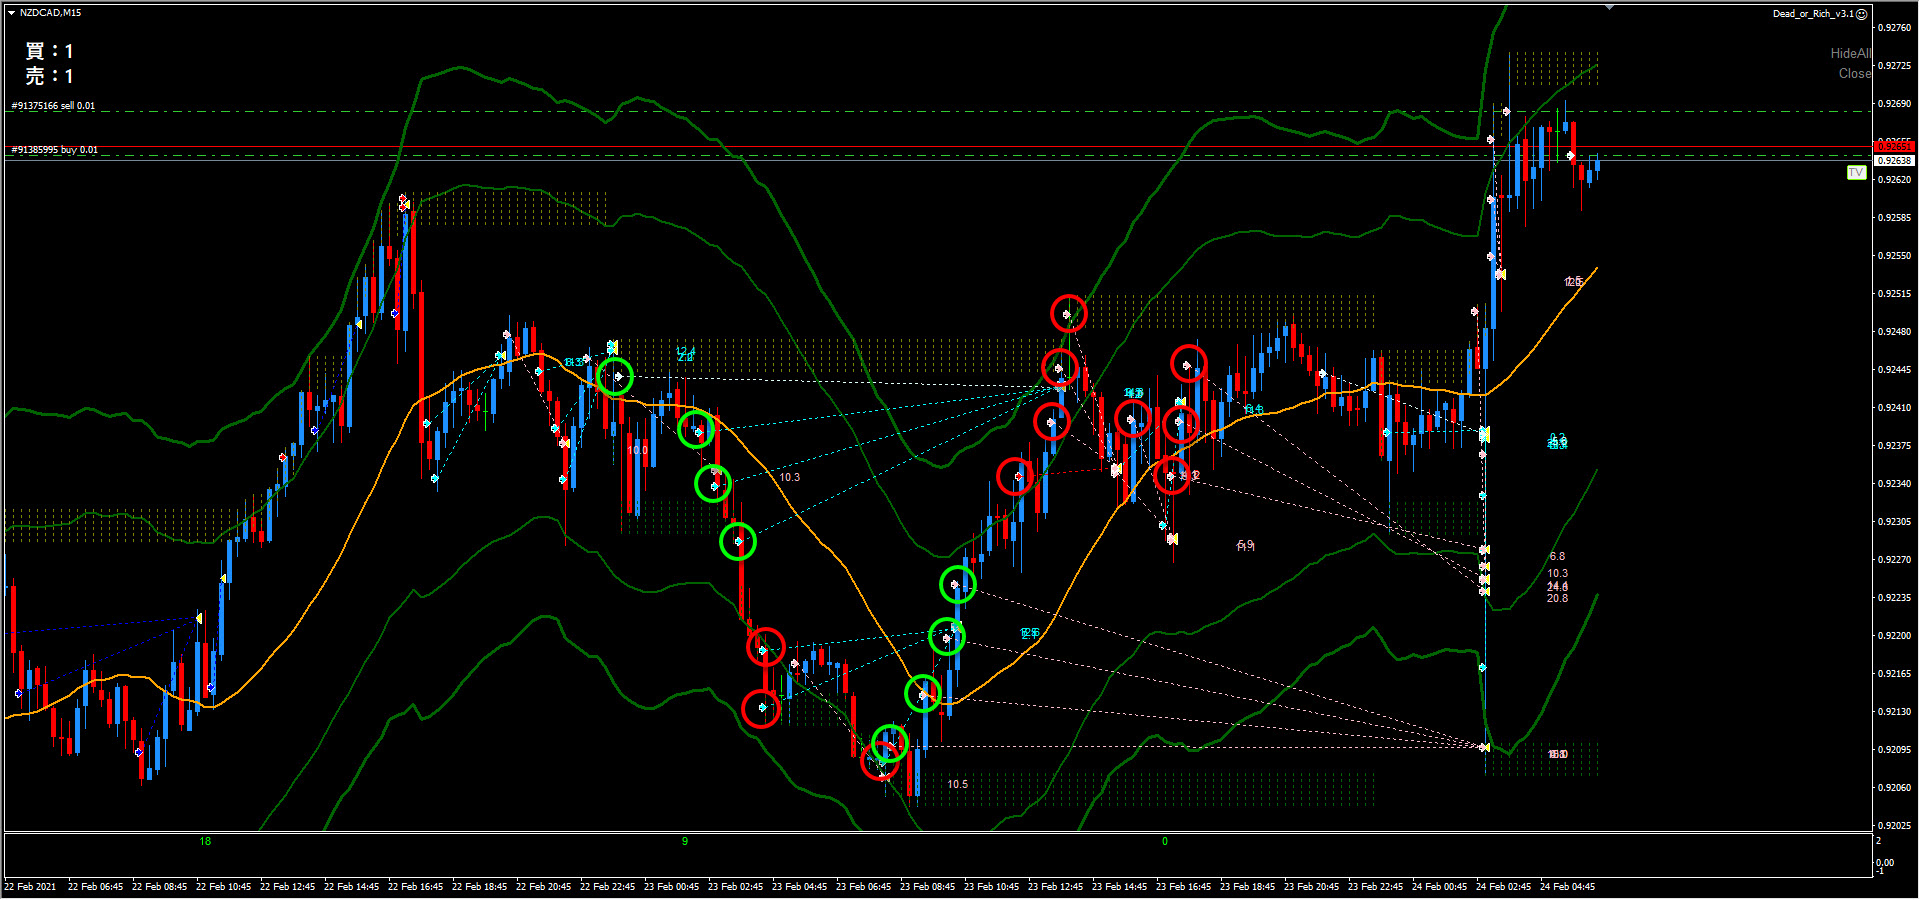This screenshot has height=900, width=1920.
Task: Click the 0.92060 price scale label
Action: point(1895,788)
